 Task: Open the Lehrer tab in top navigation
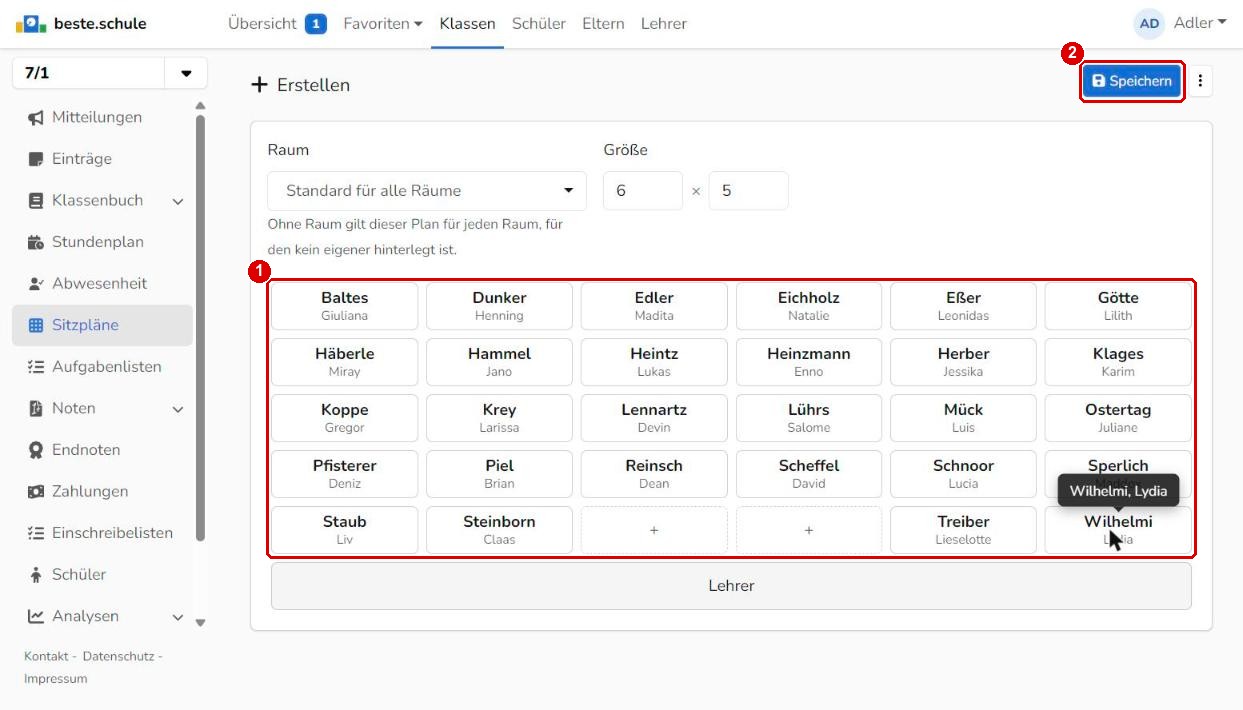tap(664, 23)
